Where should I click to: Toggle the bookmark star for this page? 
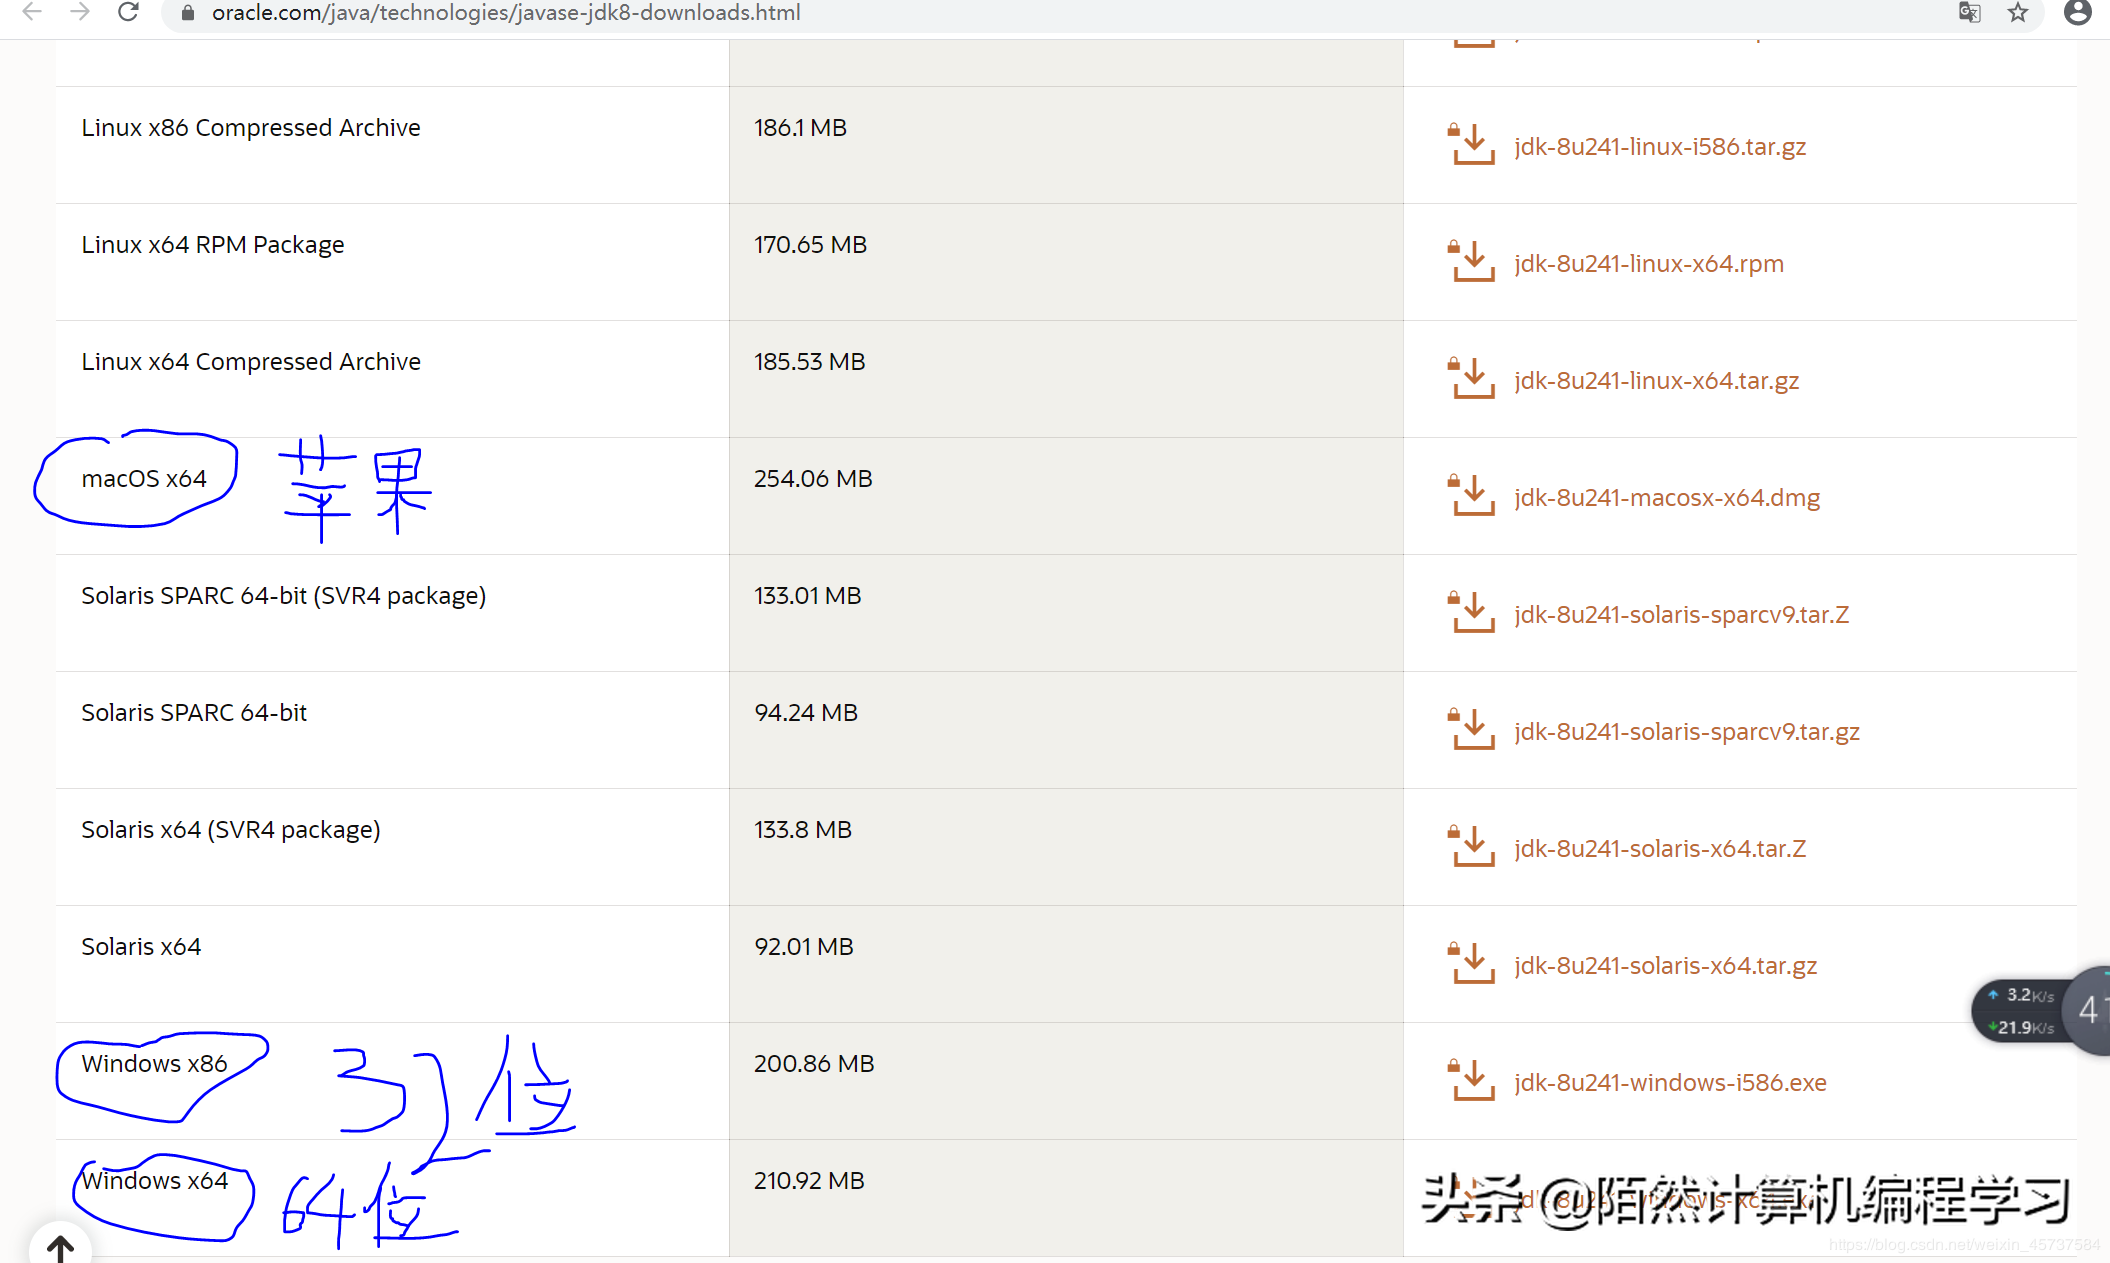tap(2018, 14)
